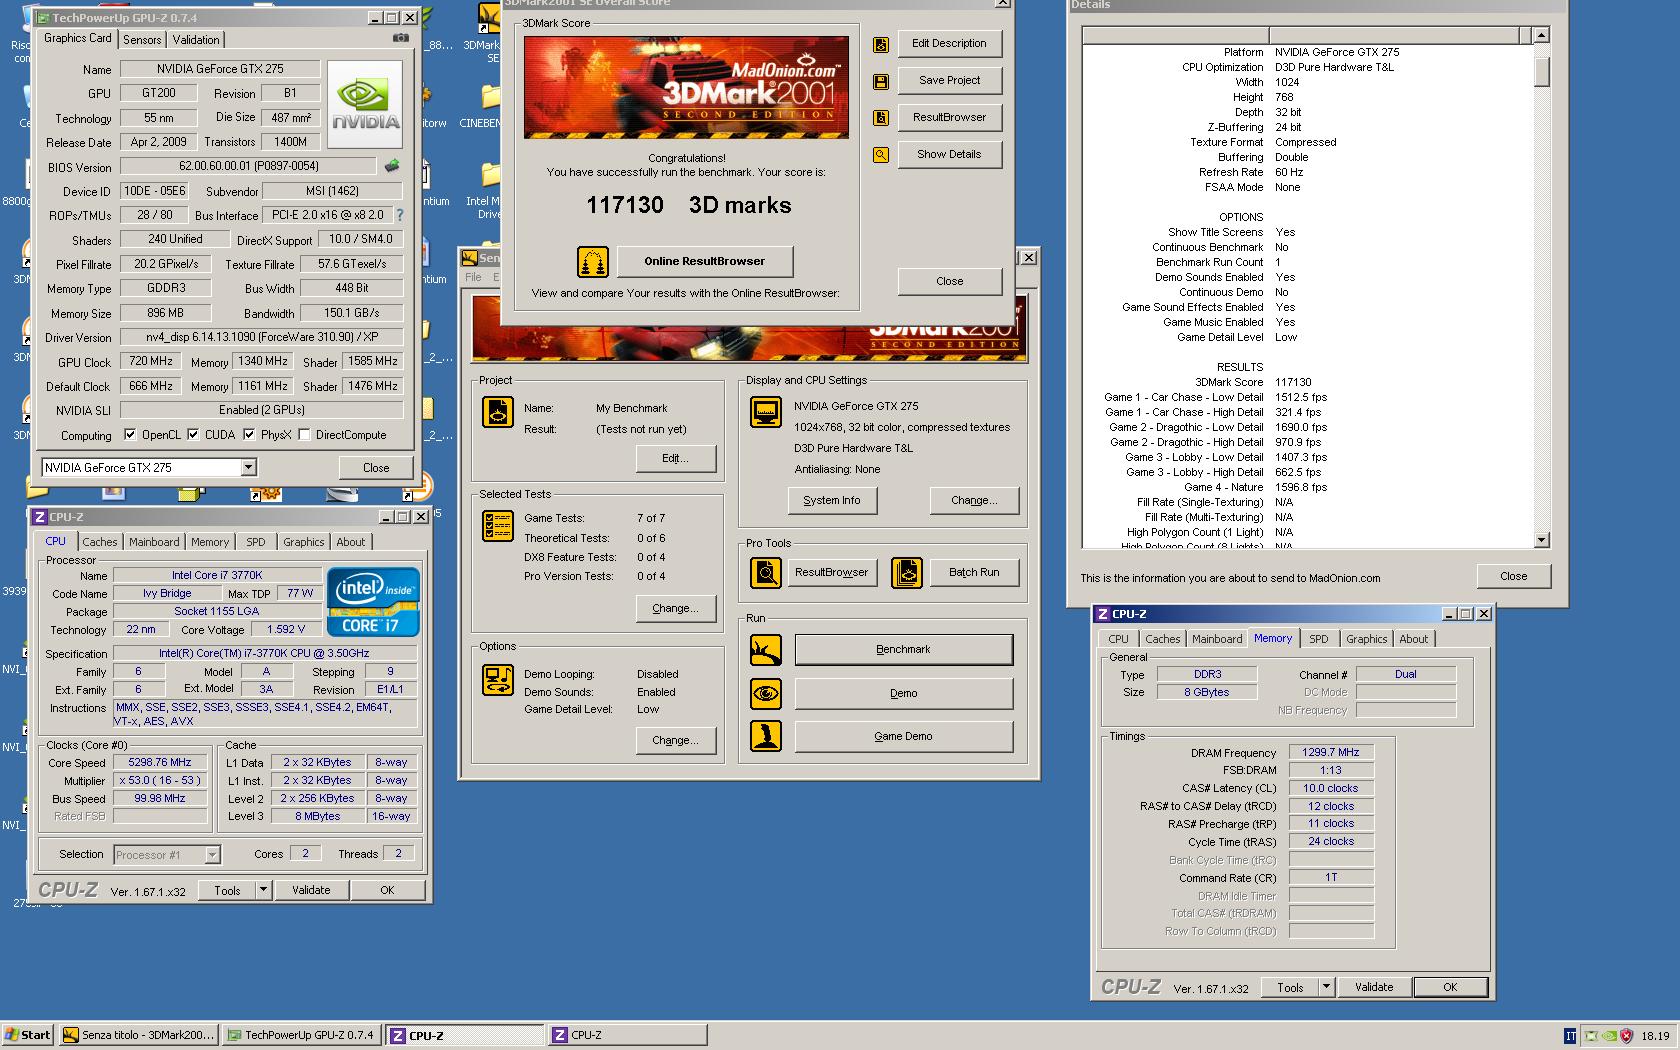Click the Start button
The image size is (1680, 1050).
click(x=28, y=1036)
